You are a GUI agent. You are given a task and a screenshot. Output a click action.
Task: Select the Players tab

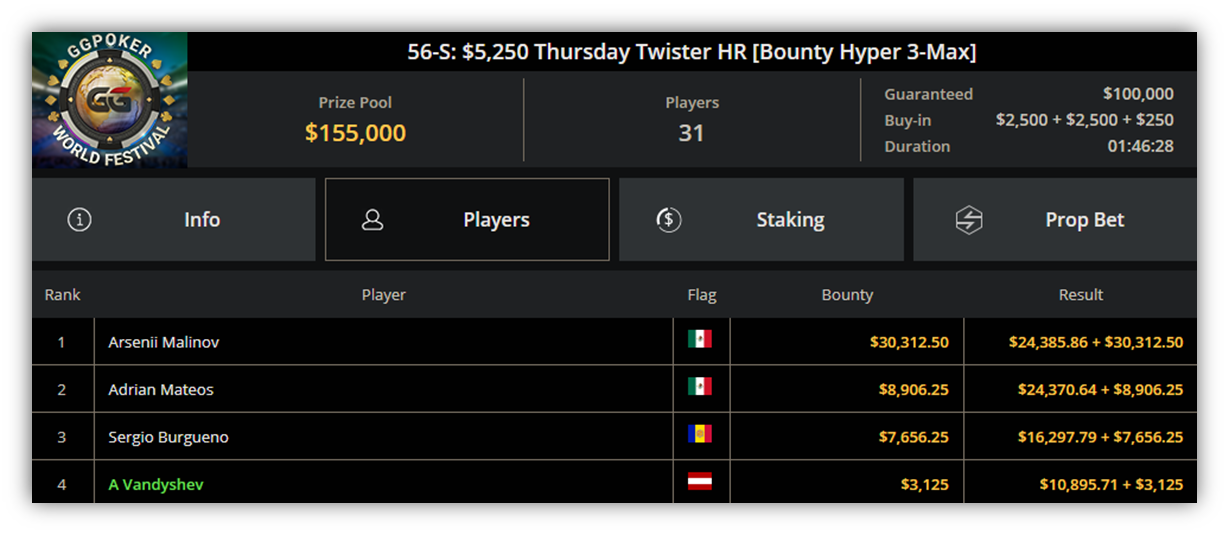(467, 220)
